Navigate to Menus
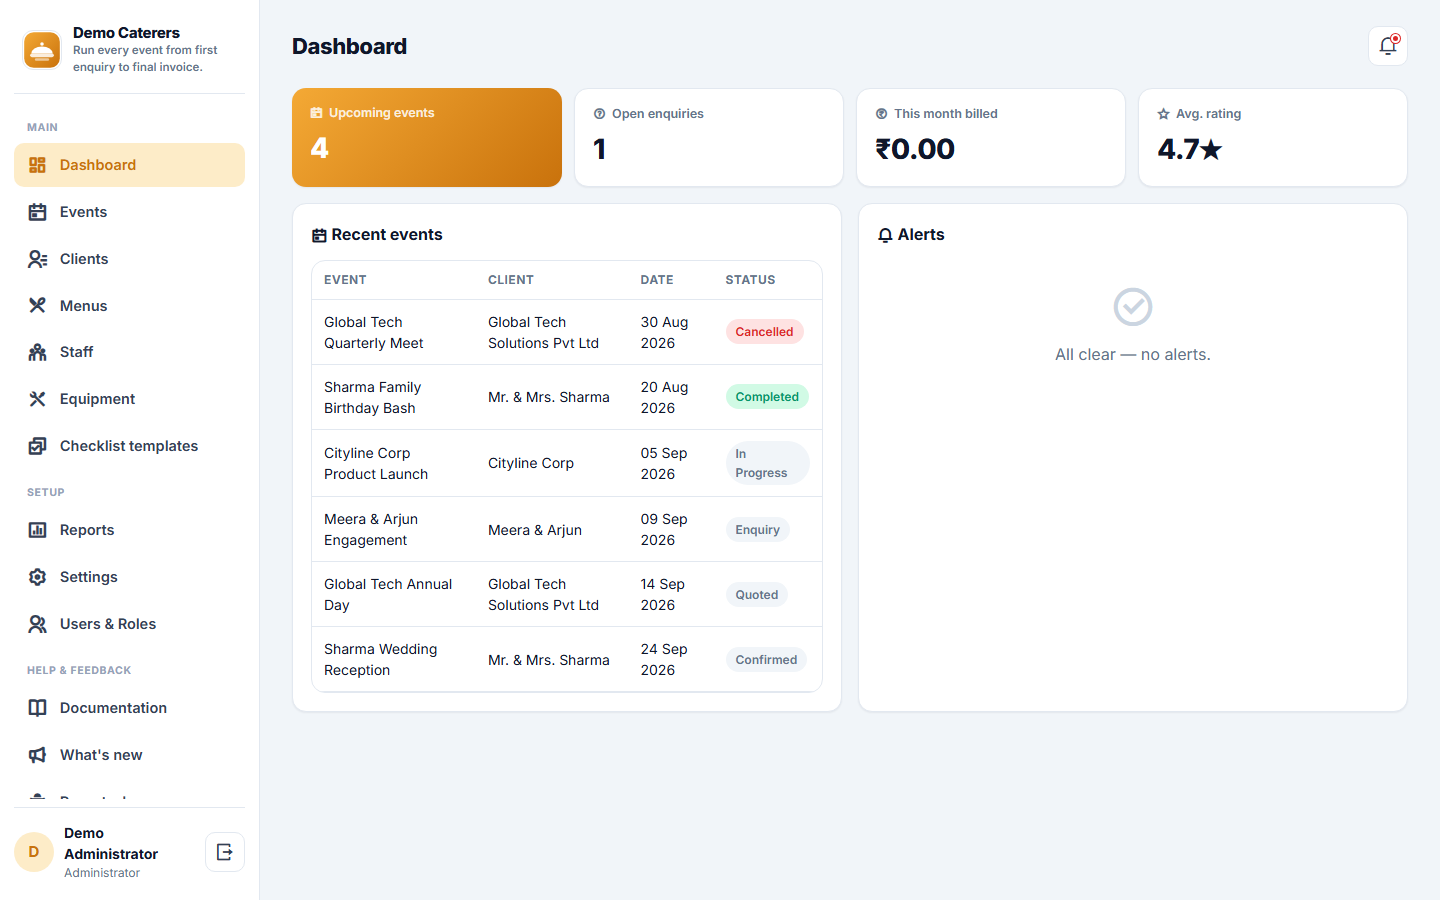Image resolution: width=1440 pixels, height=900 pixels. tap(129, 306)
